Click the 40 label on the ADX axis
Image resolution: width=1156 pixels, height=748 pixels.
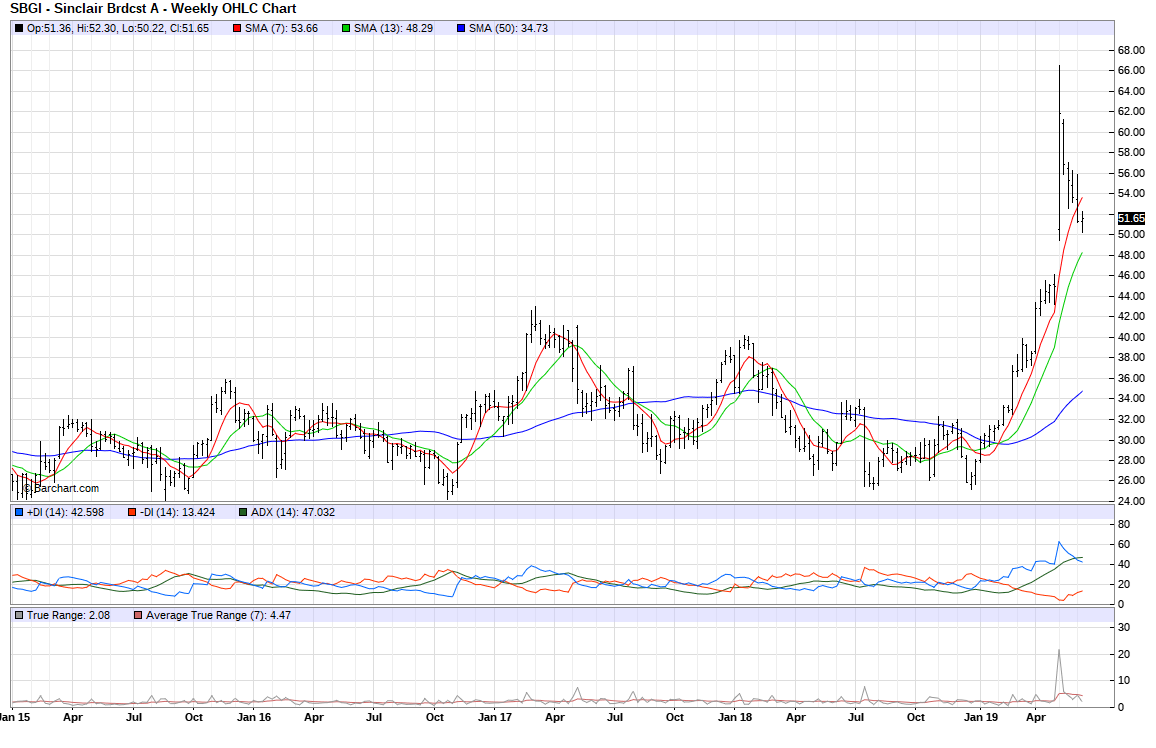[x=1124, y=565]
